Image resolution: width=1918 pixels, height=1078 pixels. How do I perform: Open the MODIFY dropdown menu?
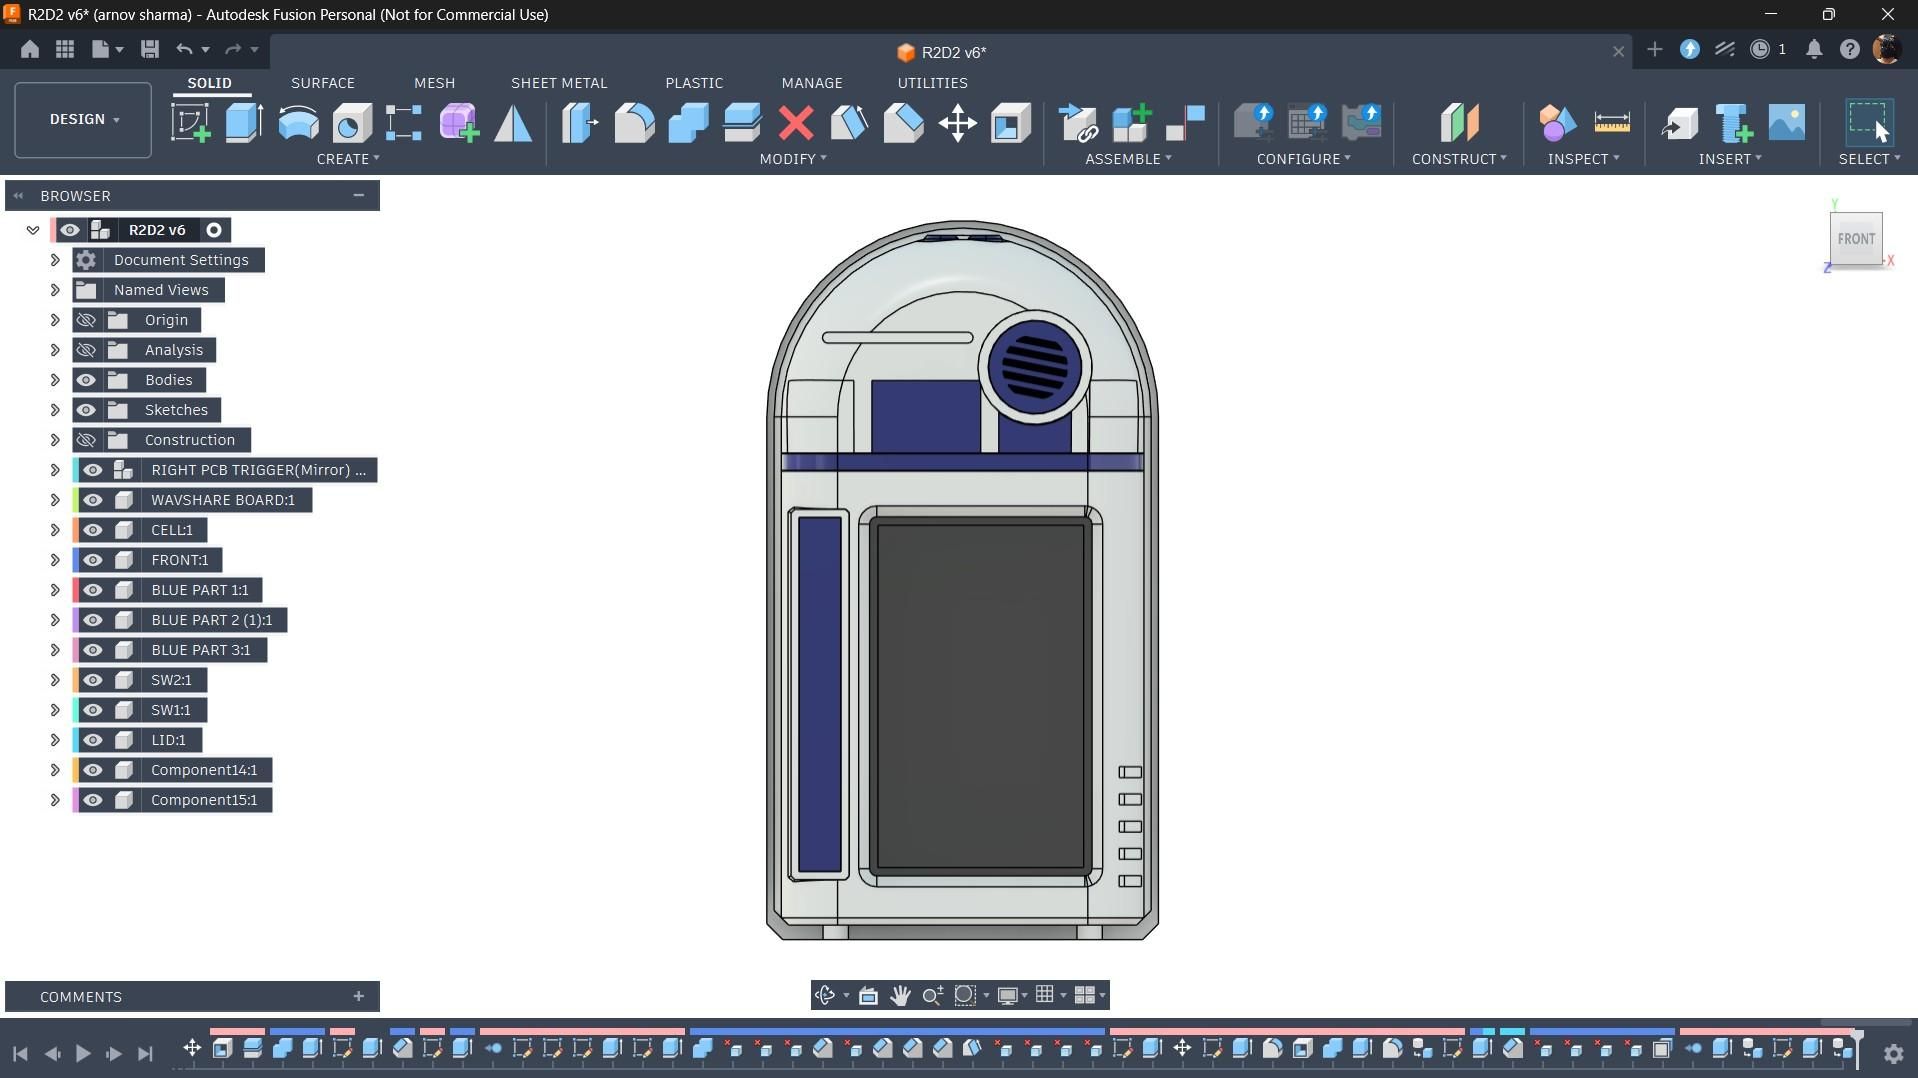(793, 159)
